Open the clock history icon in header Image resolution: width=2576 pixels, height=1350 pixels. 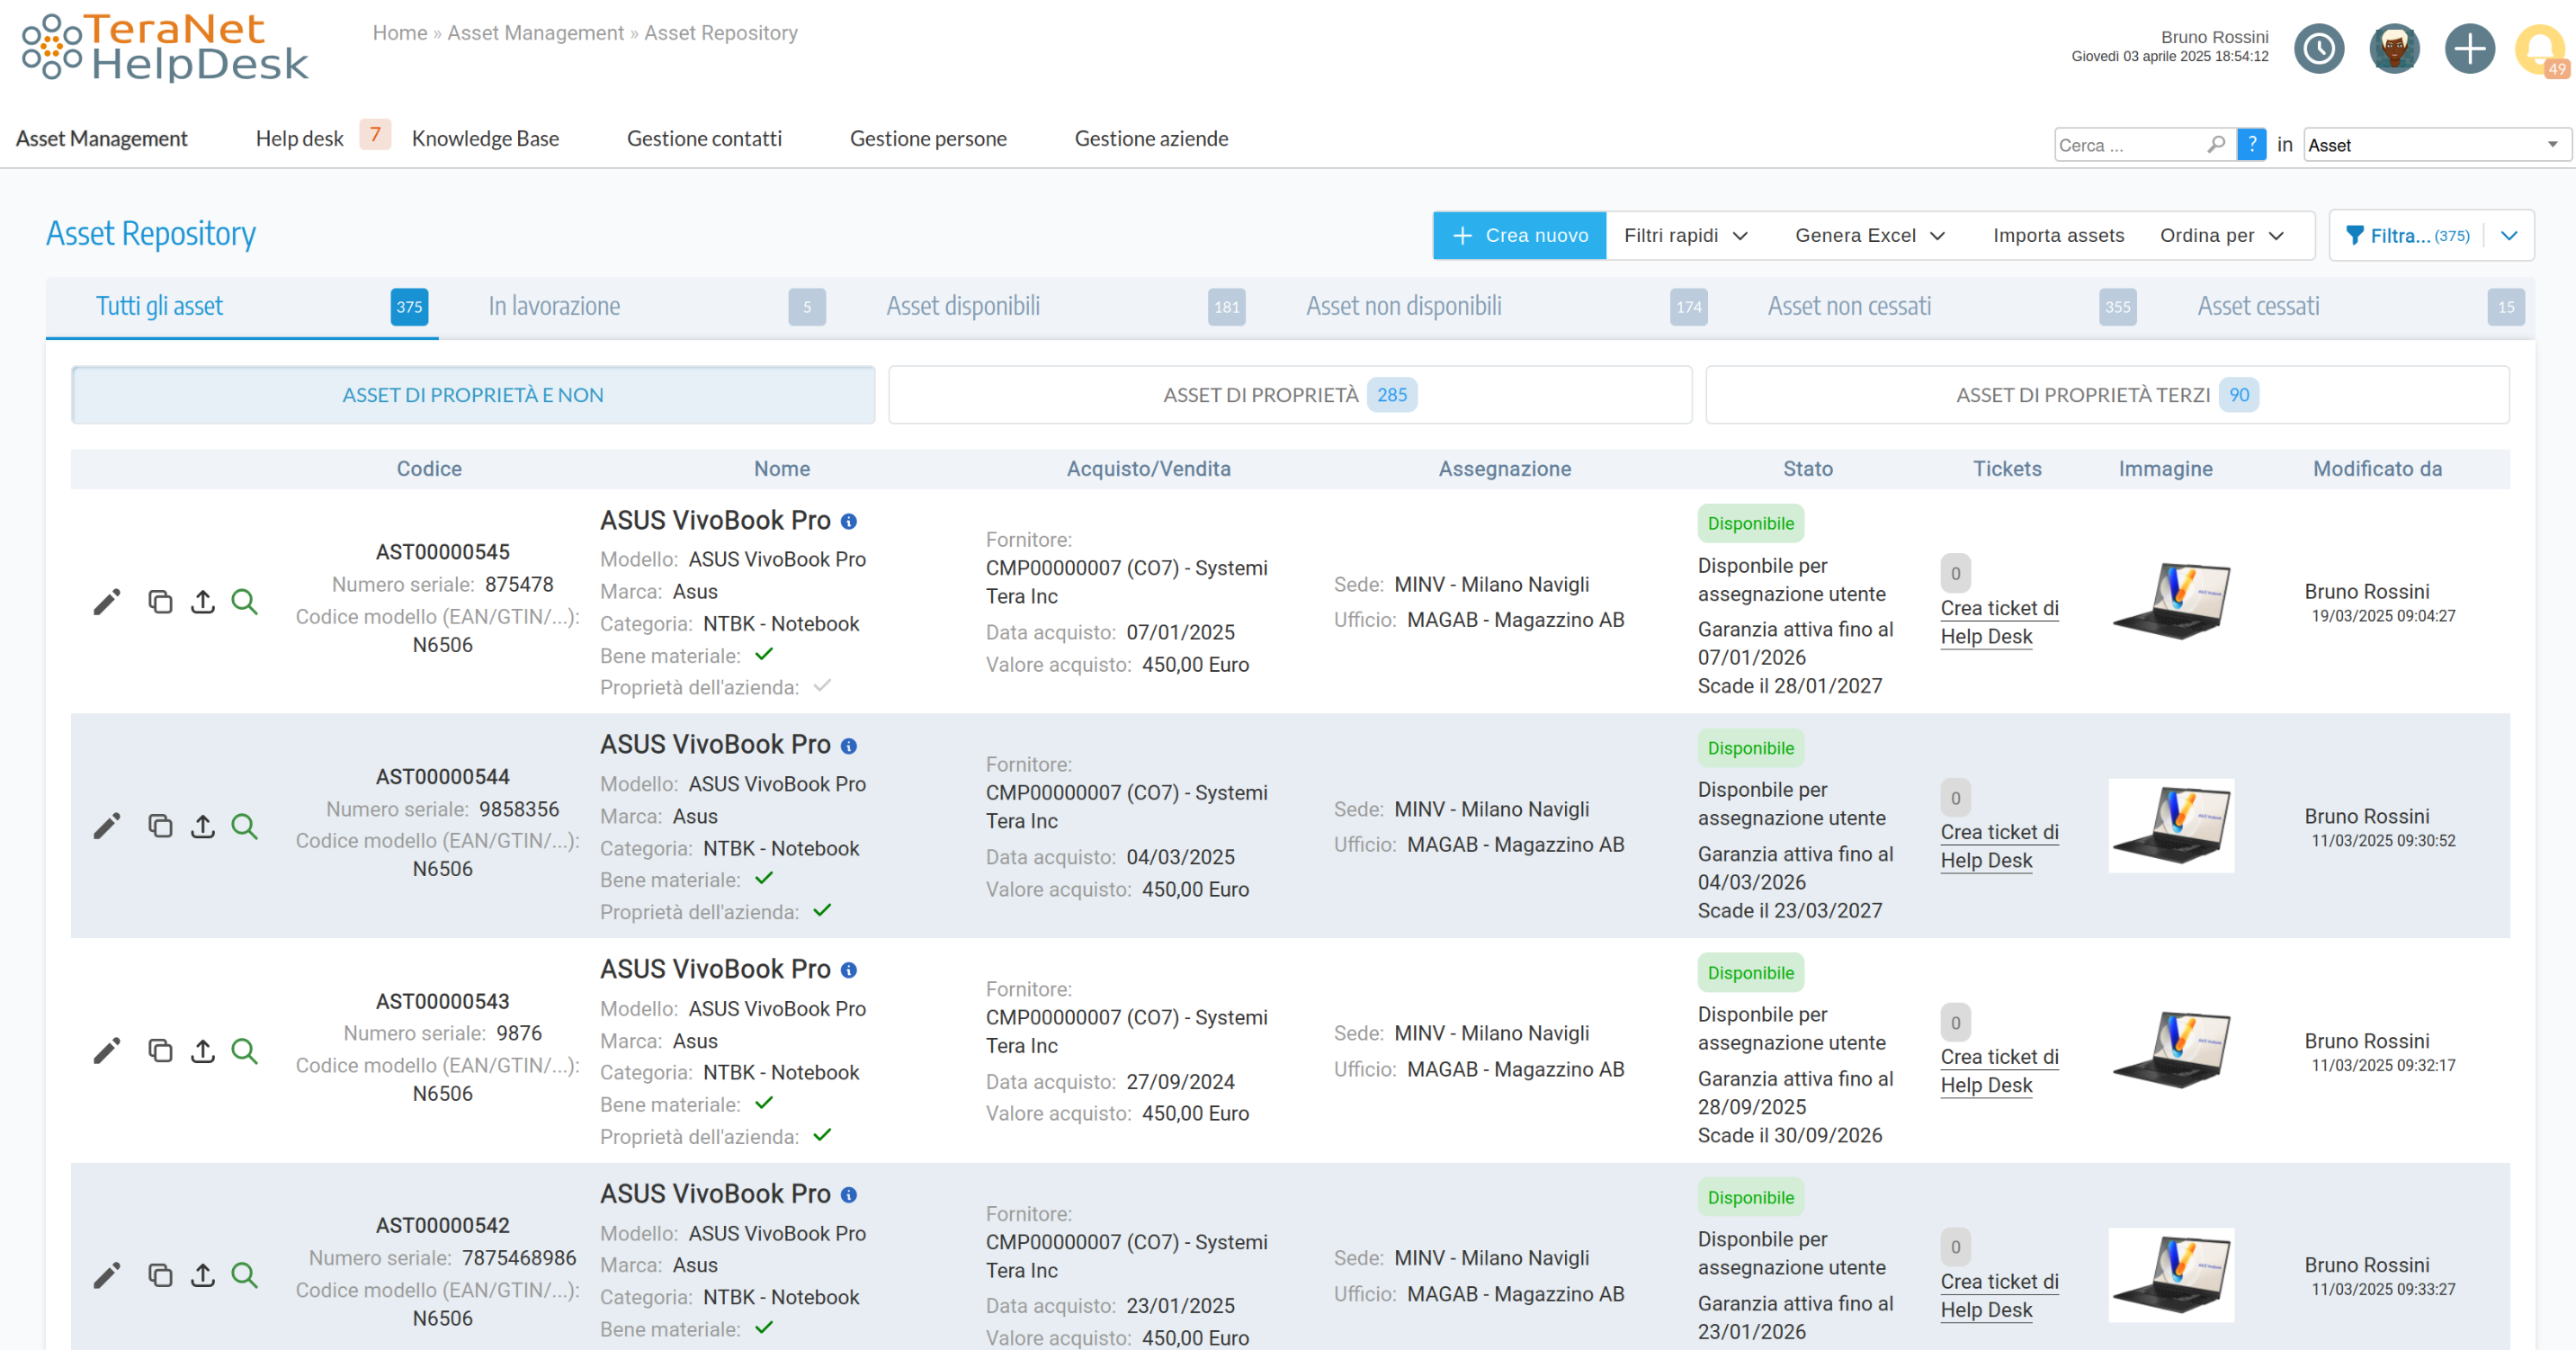point(2318,48)
